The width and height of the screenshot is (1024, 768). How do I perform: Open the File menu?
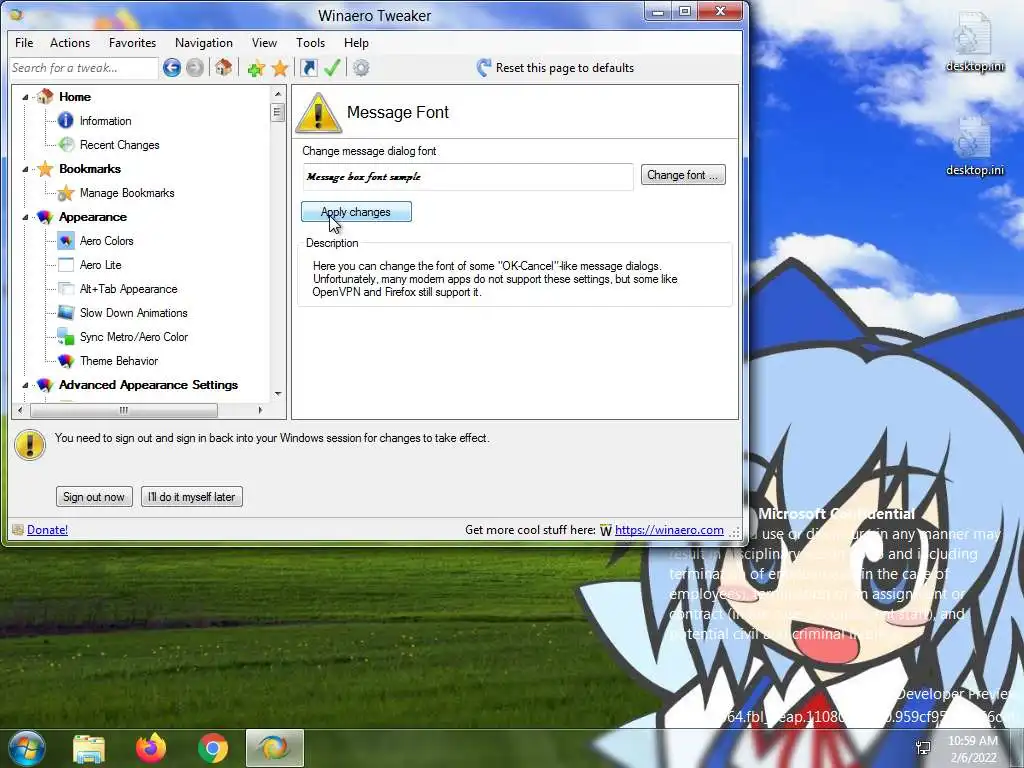point(24,42)
